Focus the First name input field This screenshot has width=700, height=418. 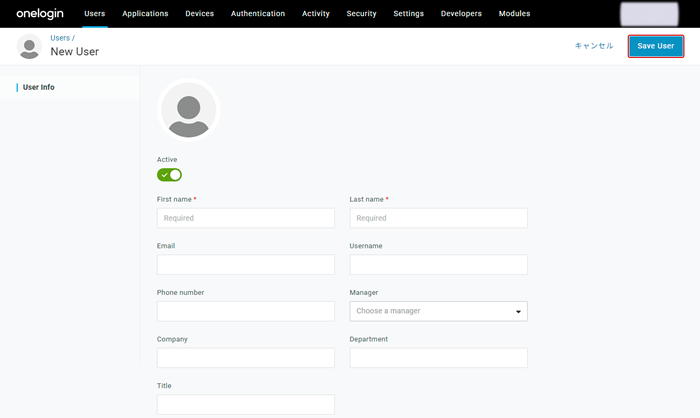pos(245,218)
